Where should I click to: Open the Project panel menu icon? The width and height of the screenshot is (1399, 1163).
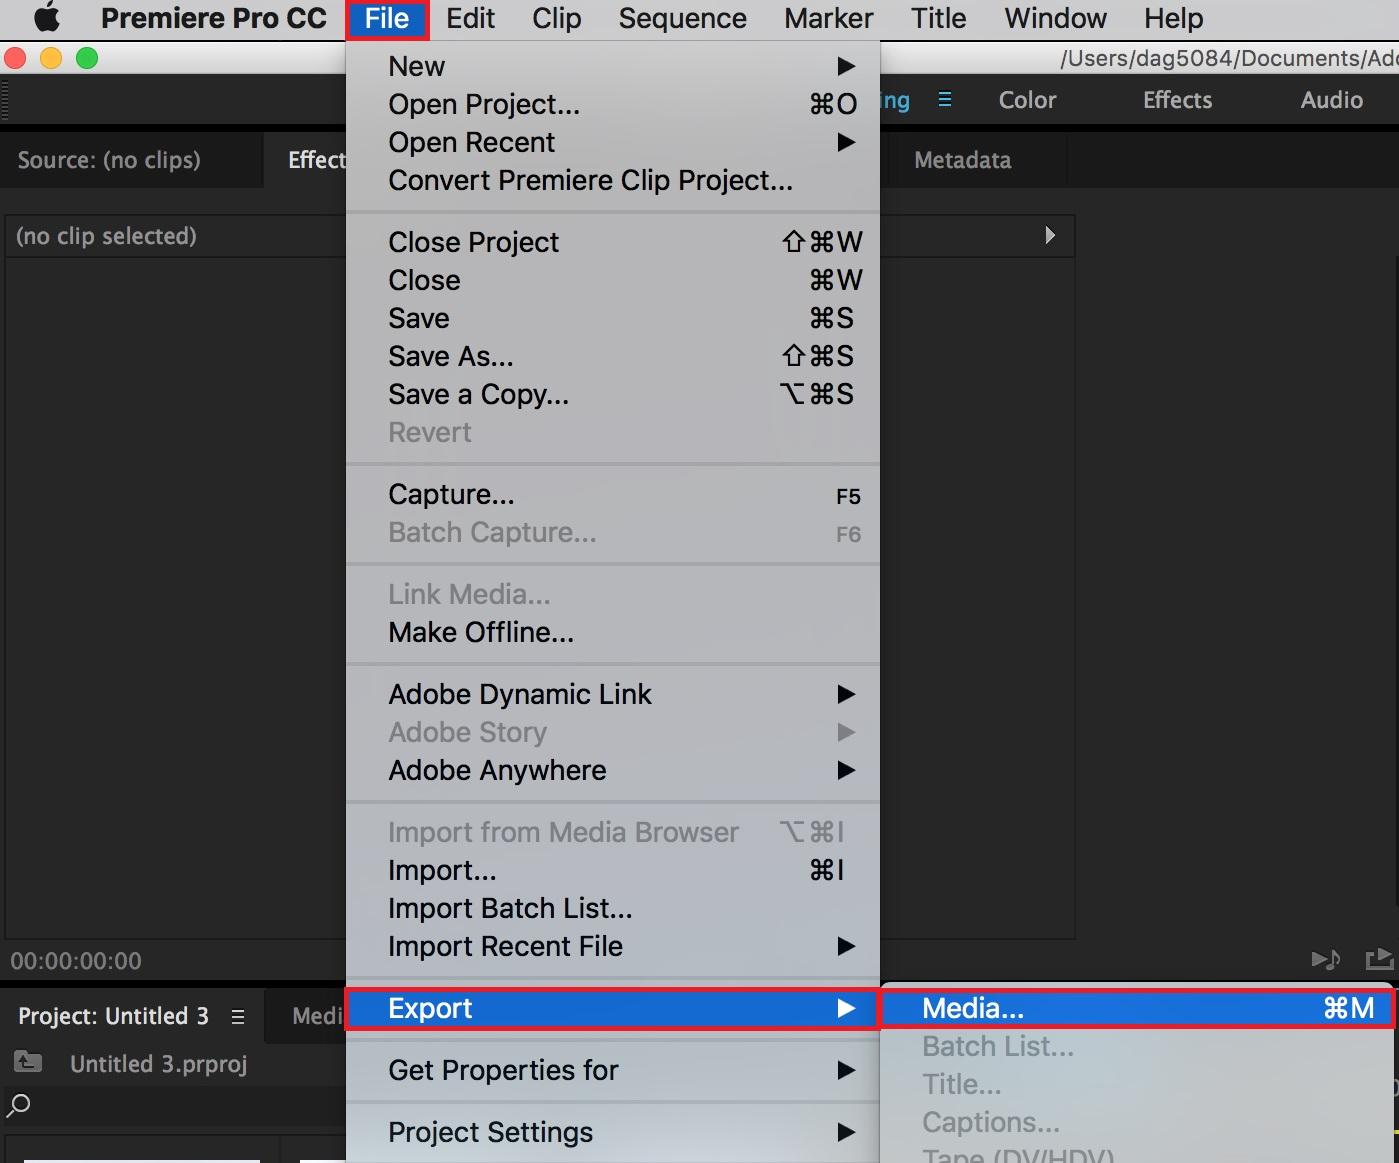(x=238, y=1017)
